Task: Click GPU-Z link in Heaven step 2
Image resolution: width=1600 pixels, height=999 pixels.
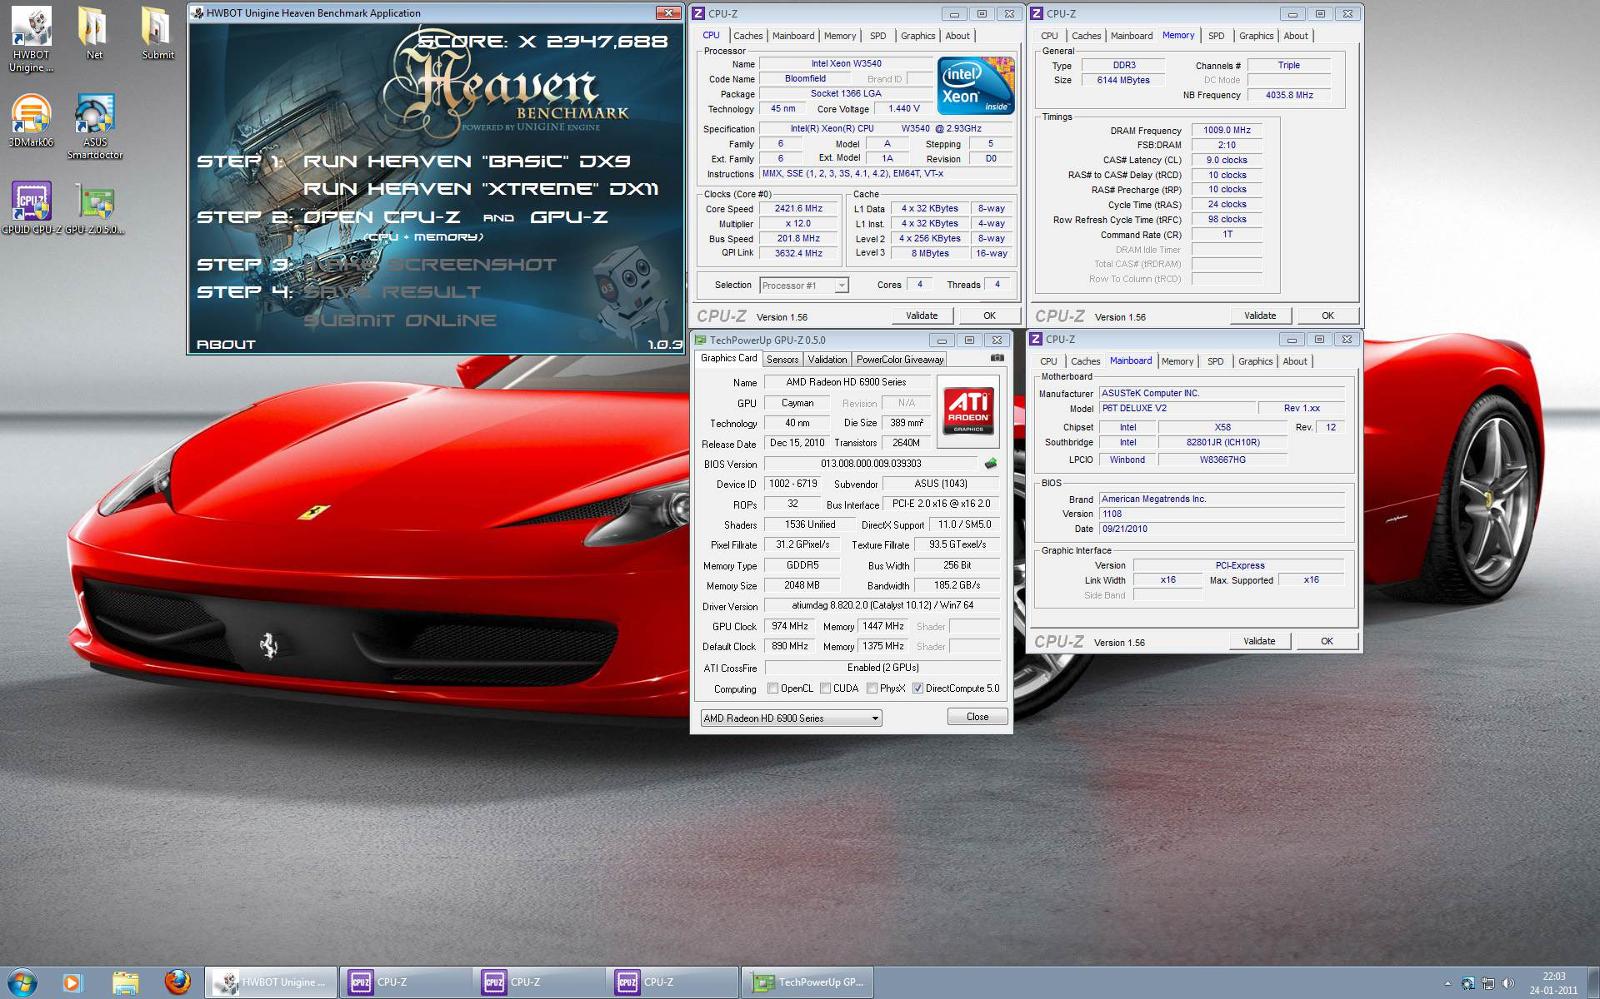Action: tap(568, 217)
